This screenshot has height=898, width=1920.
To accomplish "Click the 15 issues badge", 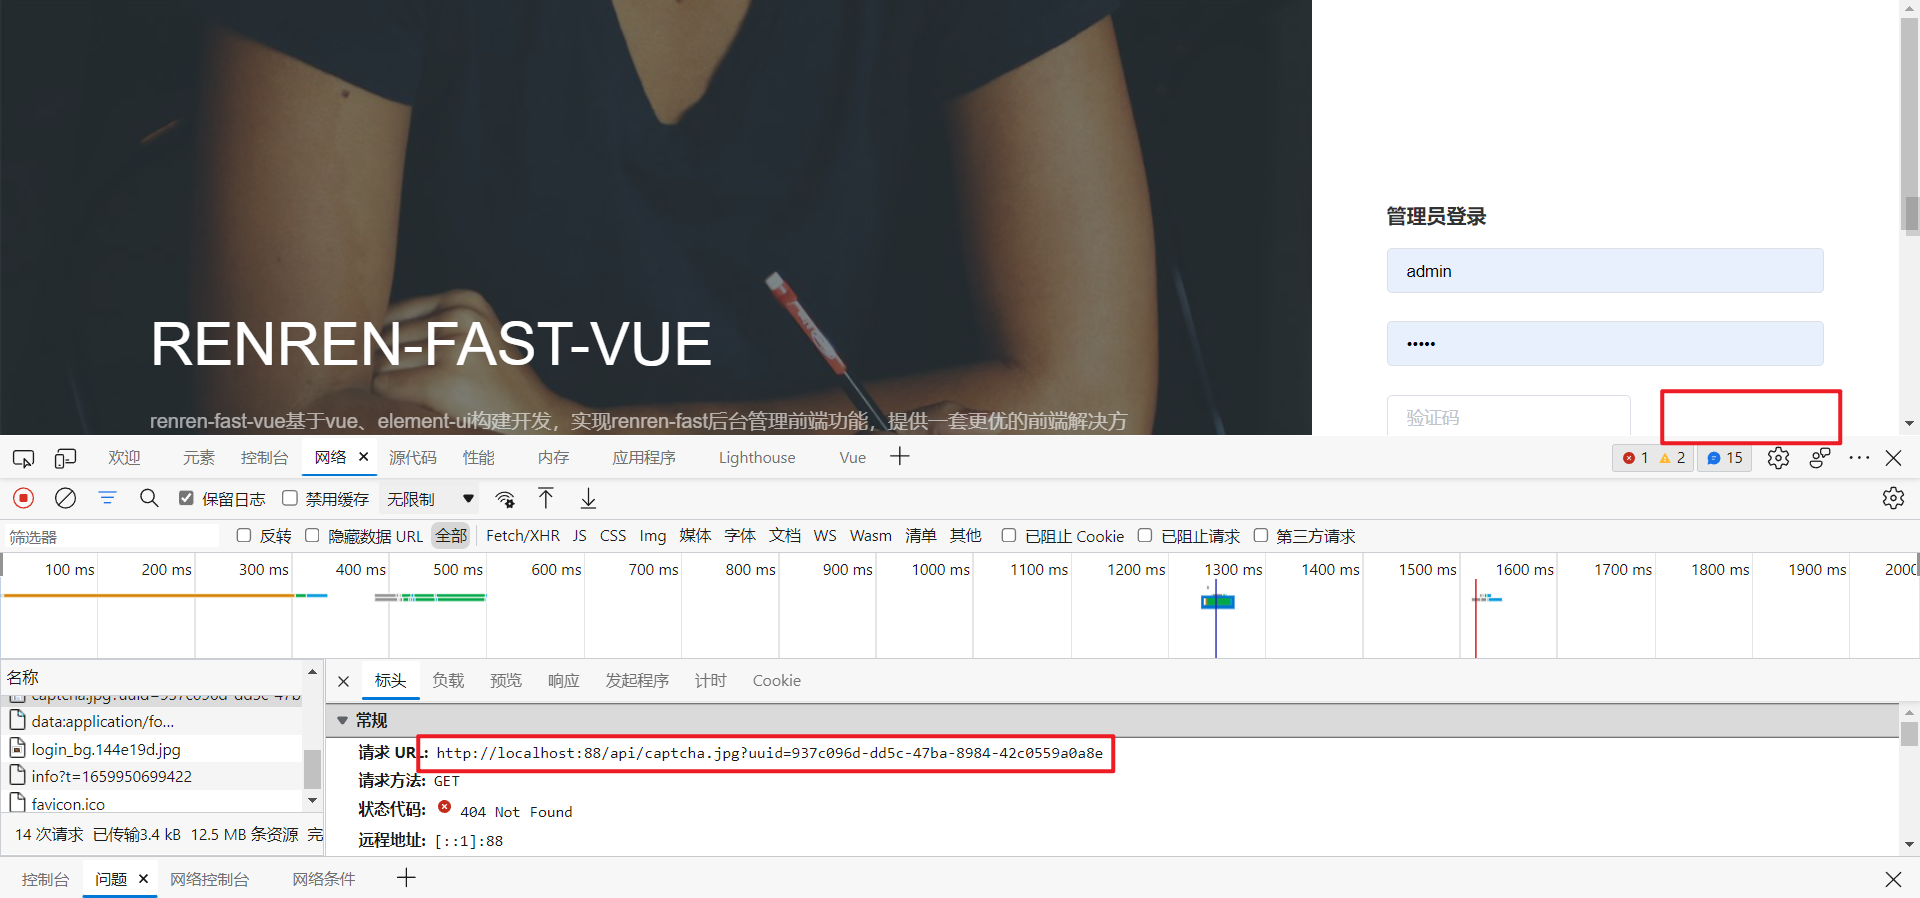I will point(1725,458).
